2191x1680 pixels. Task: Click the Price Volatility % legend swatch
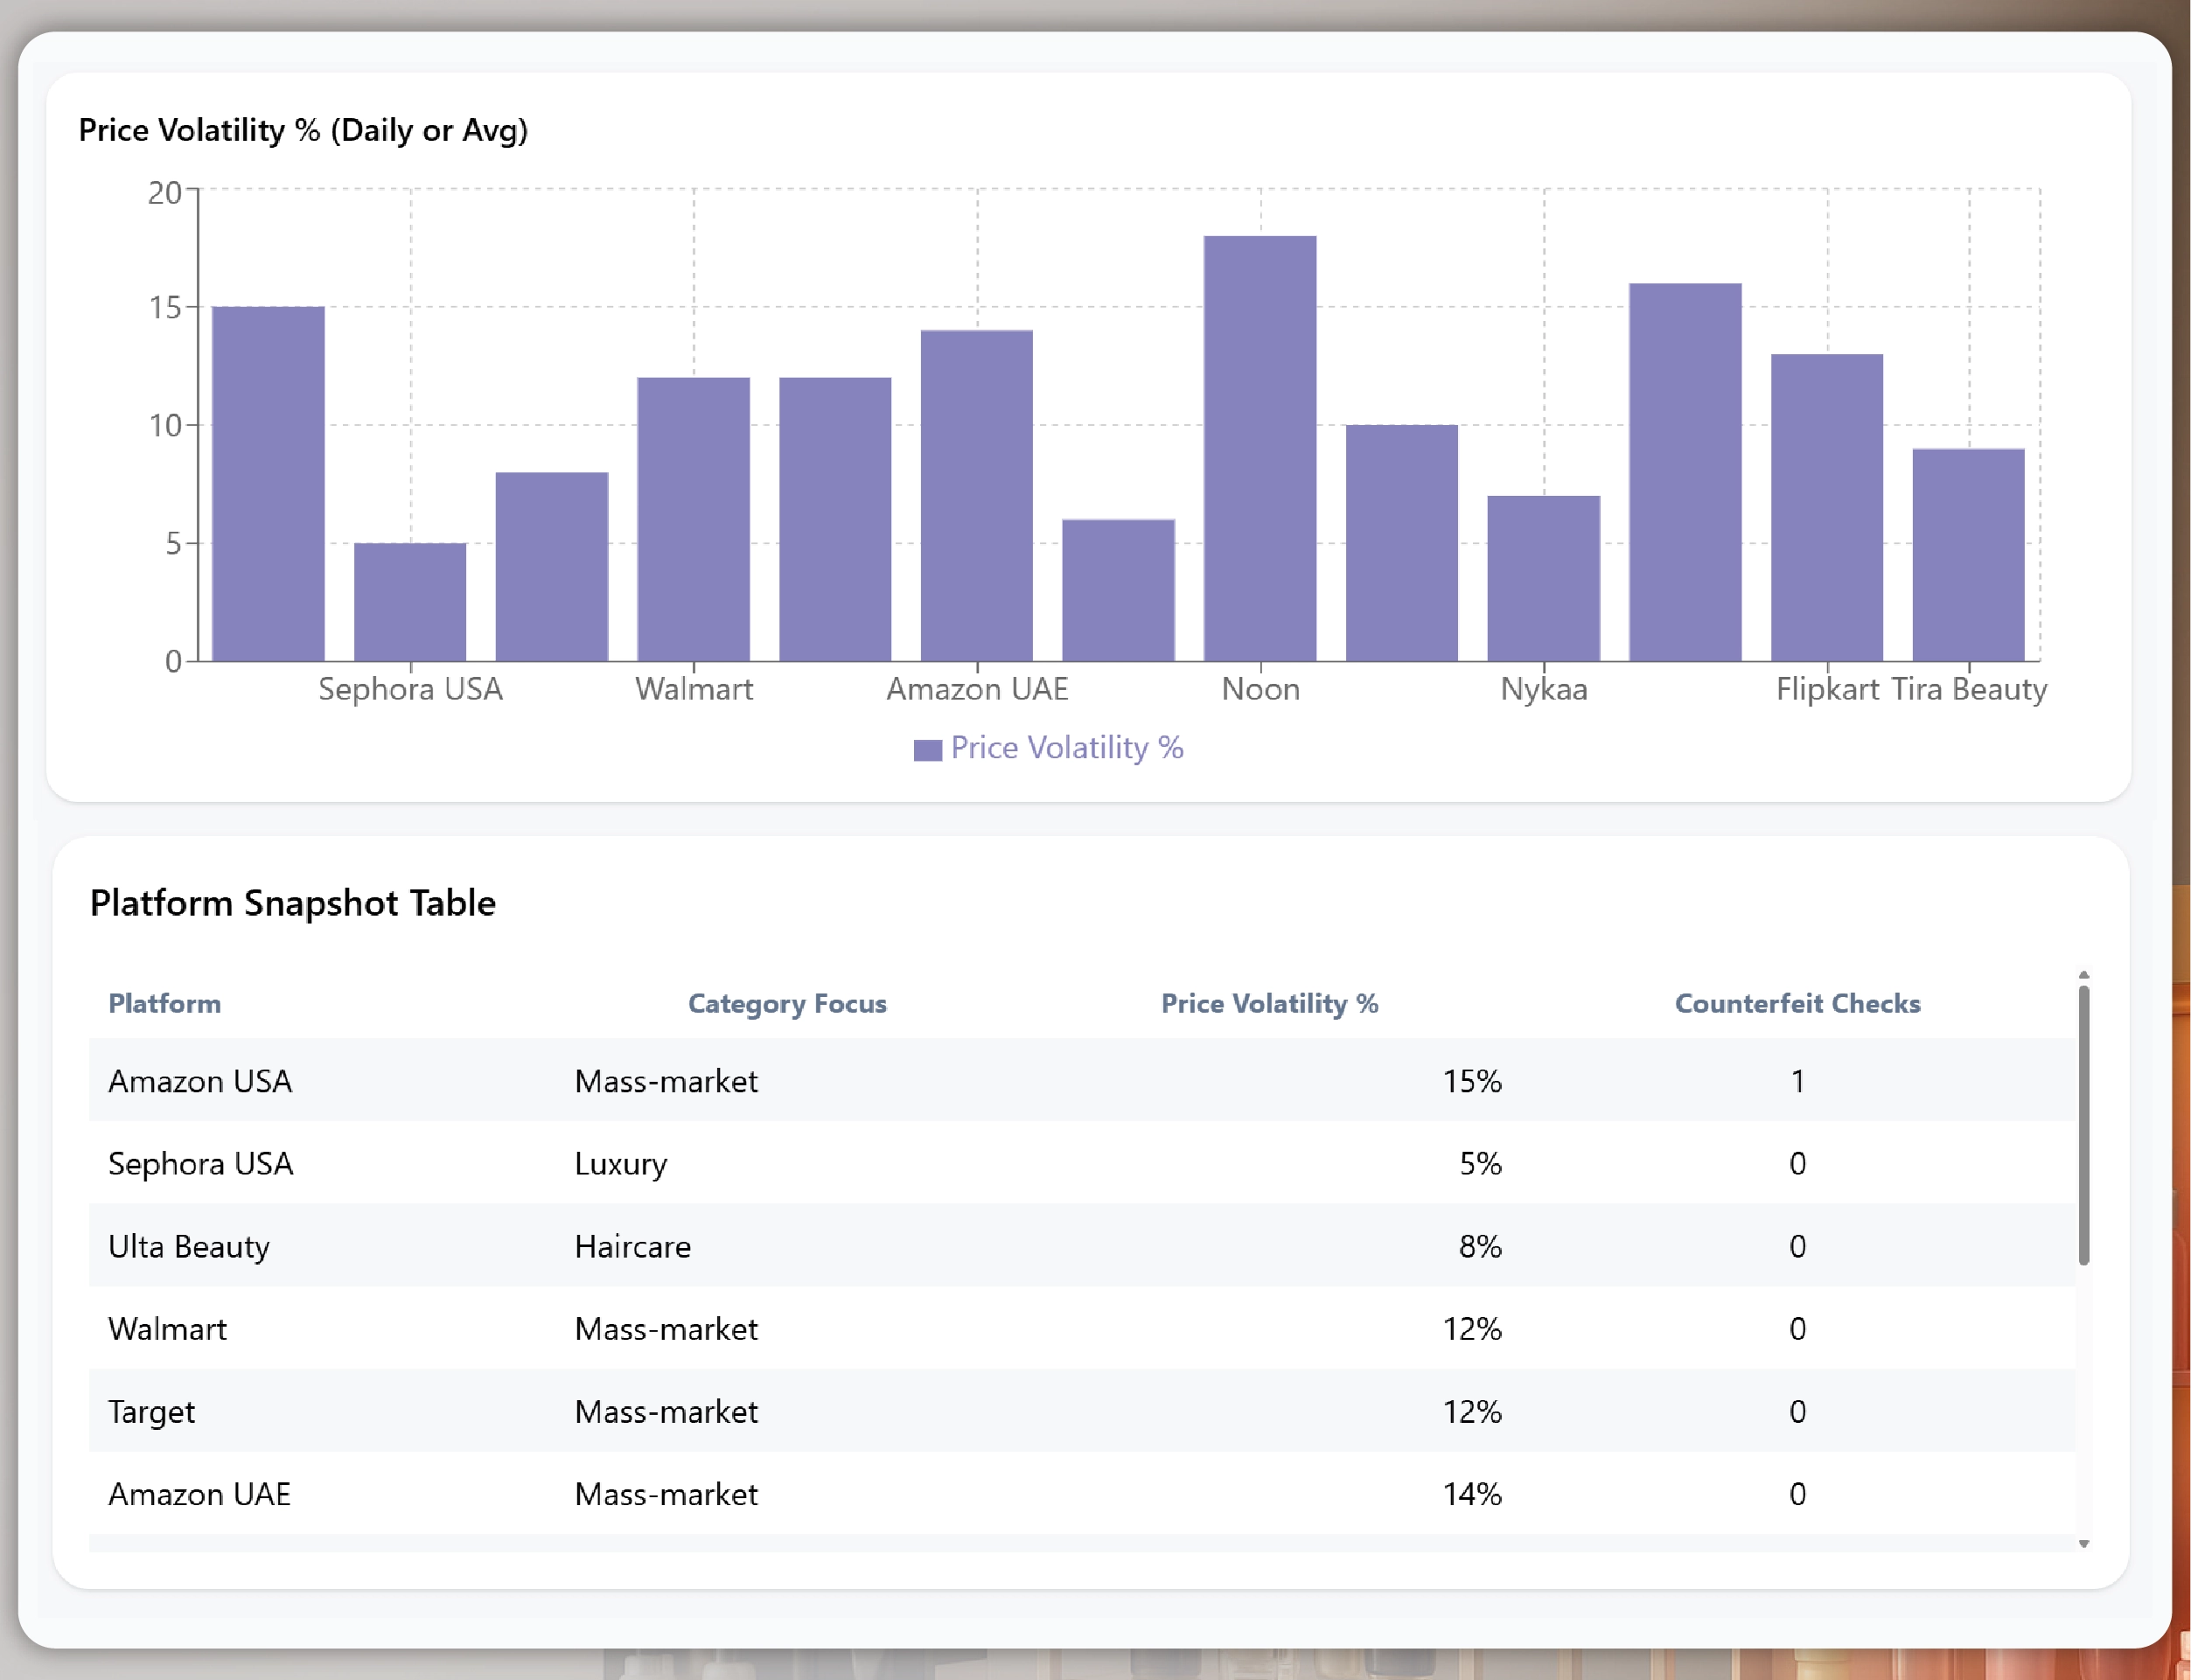tap(927, 750)
